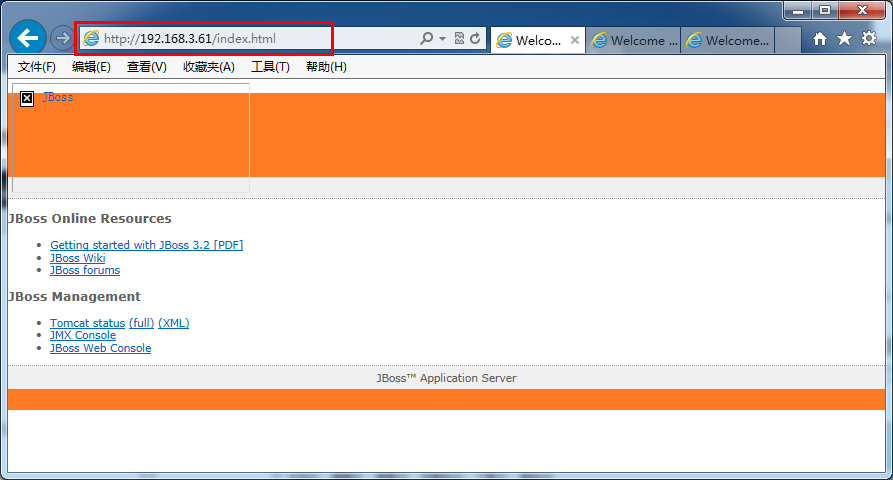This screenshot has height=480, width=893.
Task: Open the 文件(F) menu
Action: [36, 67]
